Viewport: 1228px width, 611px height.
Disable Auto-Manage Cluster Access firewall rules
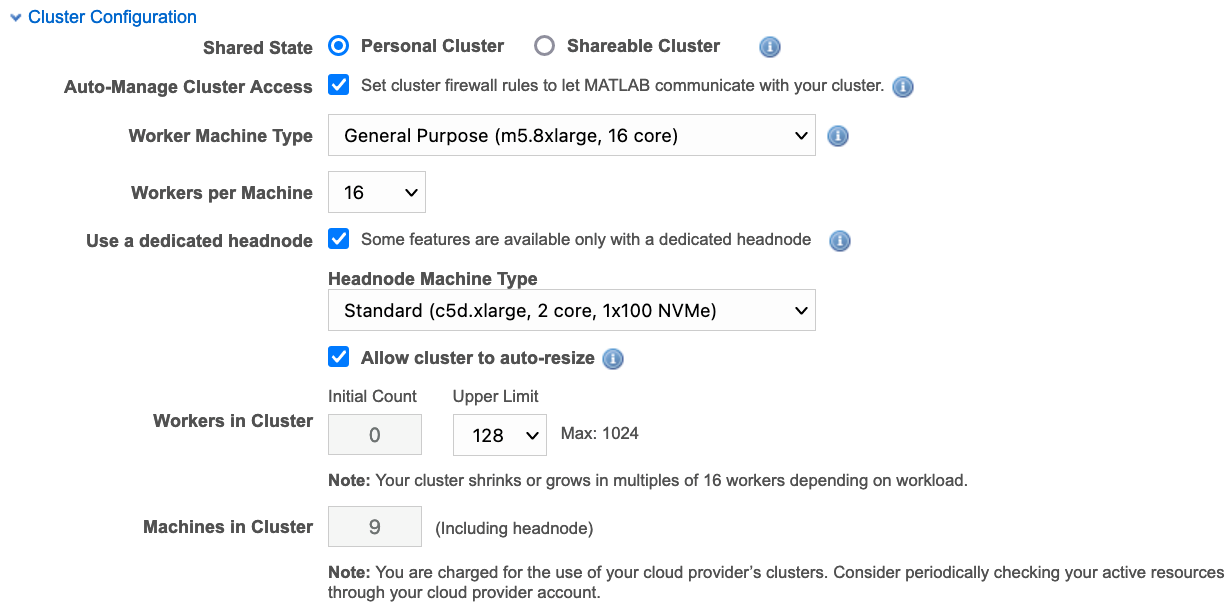tap(338, 86)
